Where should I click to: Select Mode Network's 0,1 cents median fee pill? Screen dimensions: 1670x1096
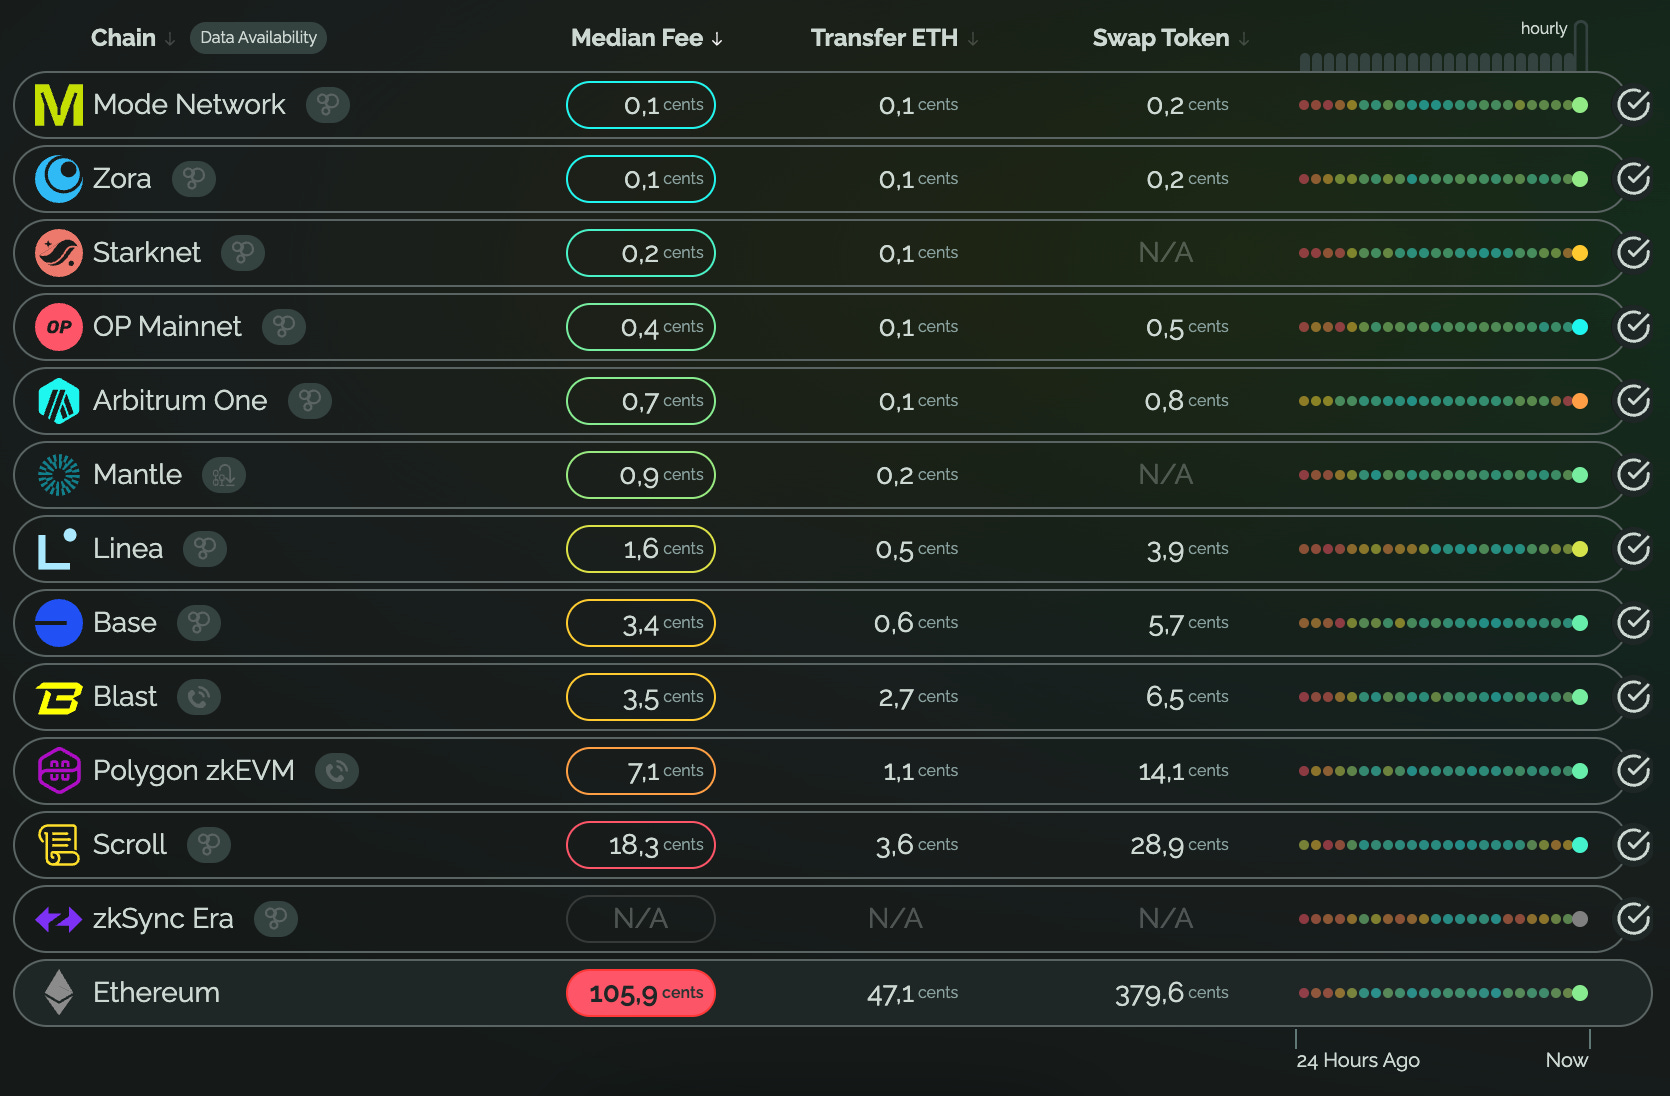pyautogui.click(x=641, y=105)
